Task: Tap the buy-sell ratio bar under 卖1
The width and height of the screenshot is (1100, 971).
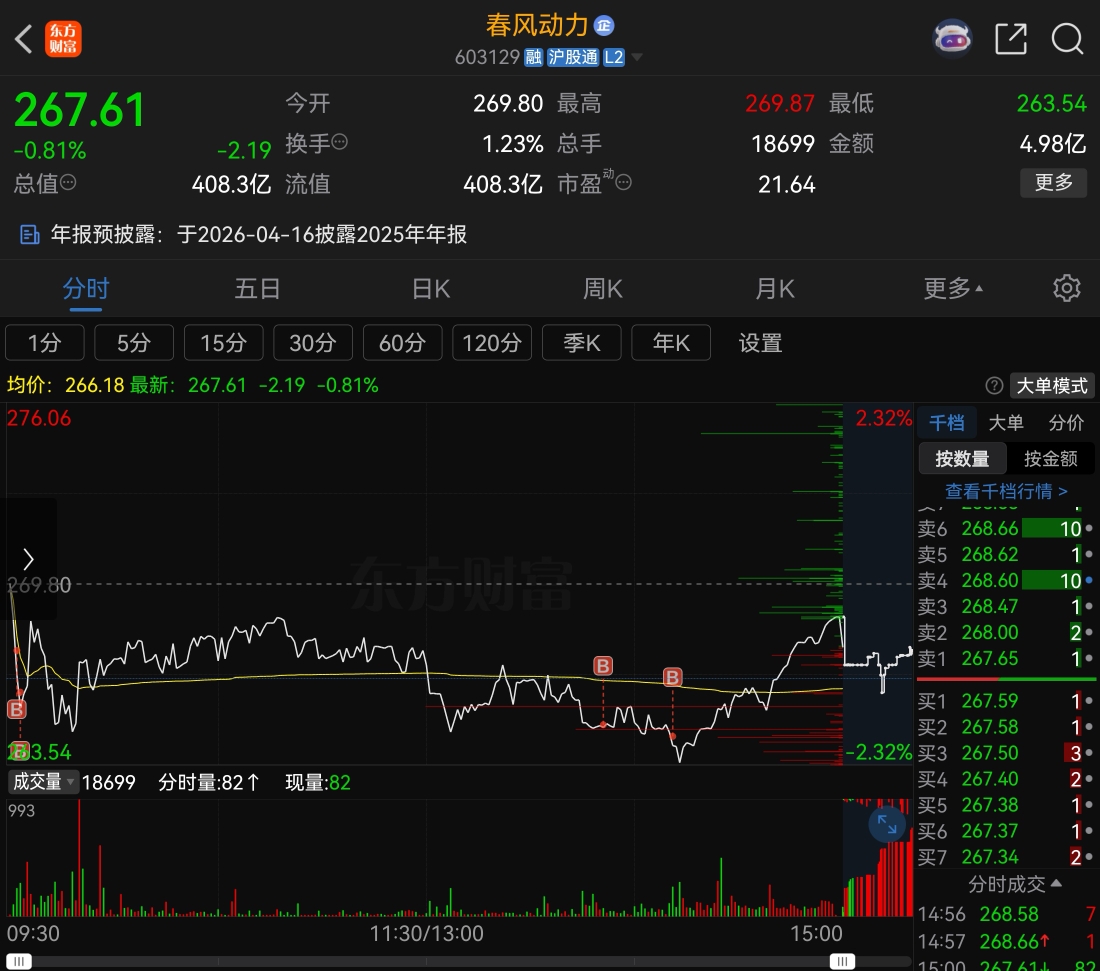Action: (1006, 679)
